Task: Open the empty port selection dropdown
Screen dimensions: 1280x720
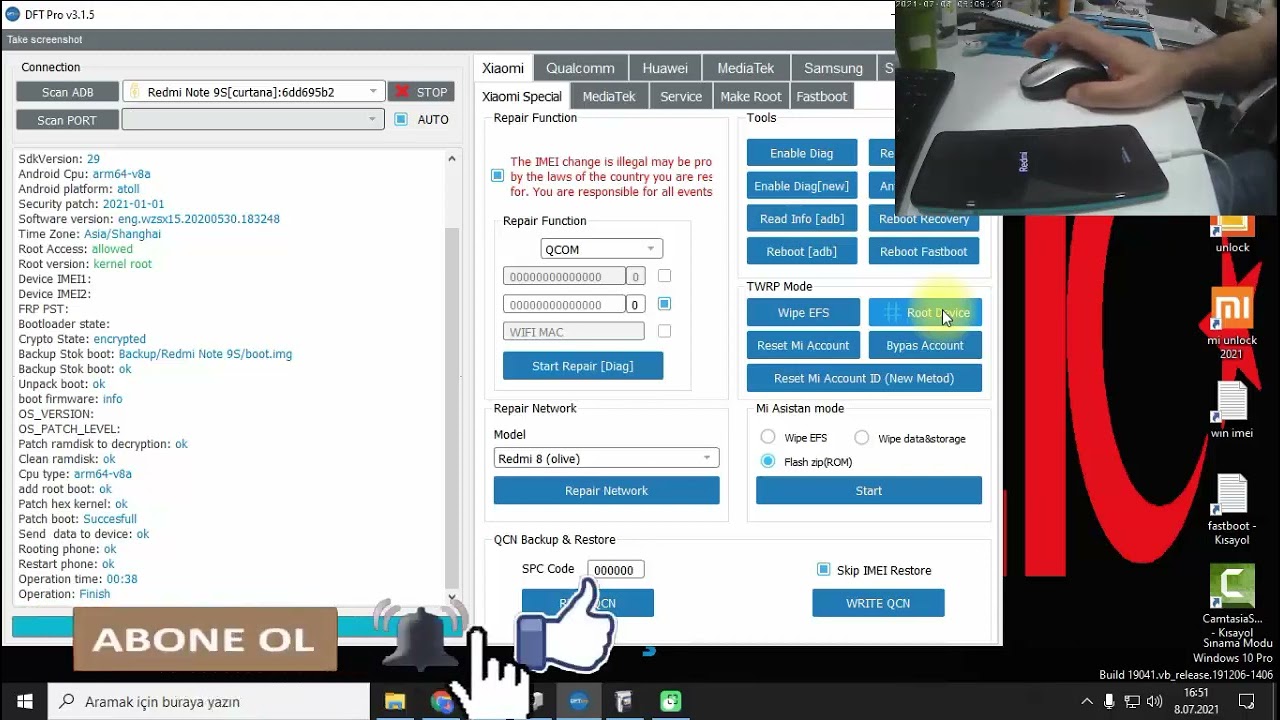Action: click(253, 119)
